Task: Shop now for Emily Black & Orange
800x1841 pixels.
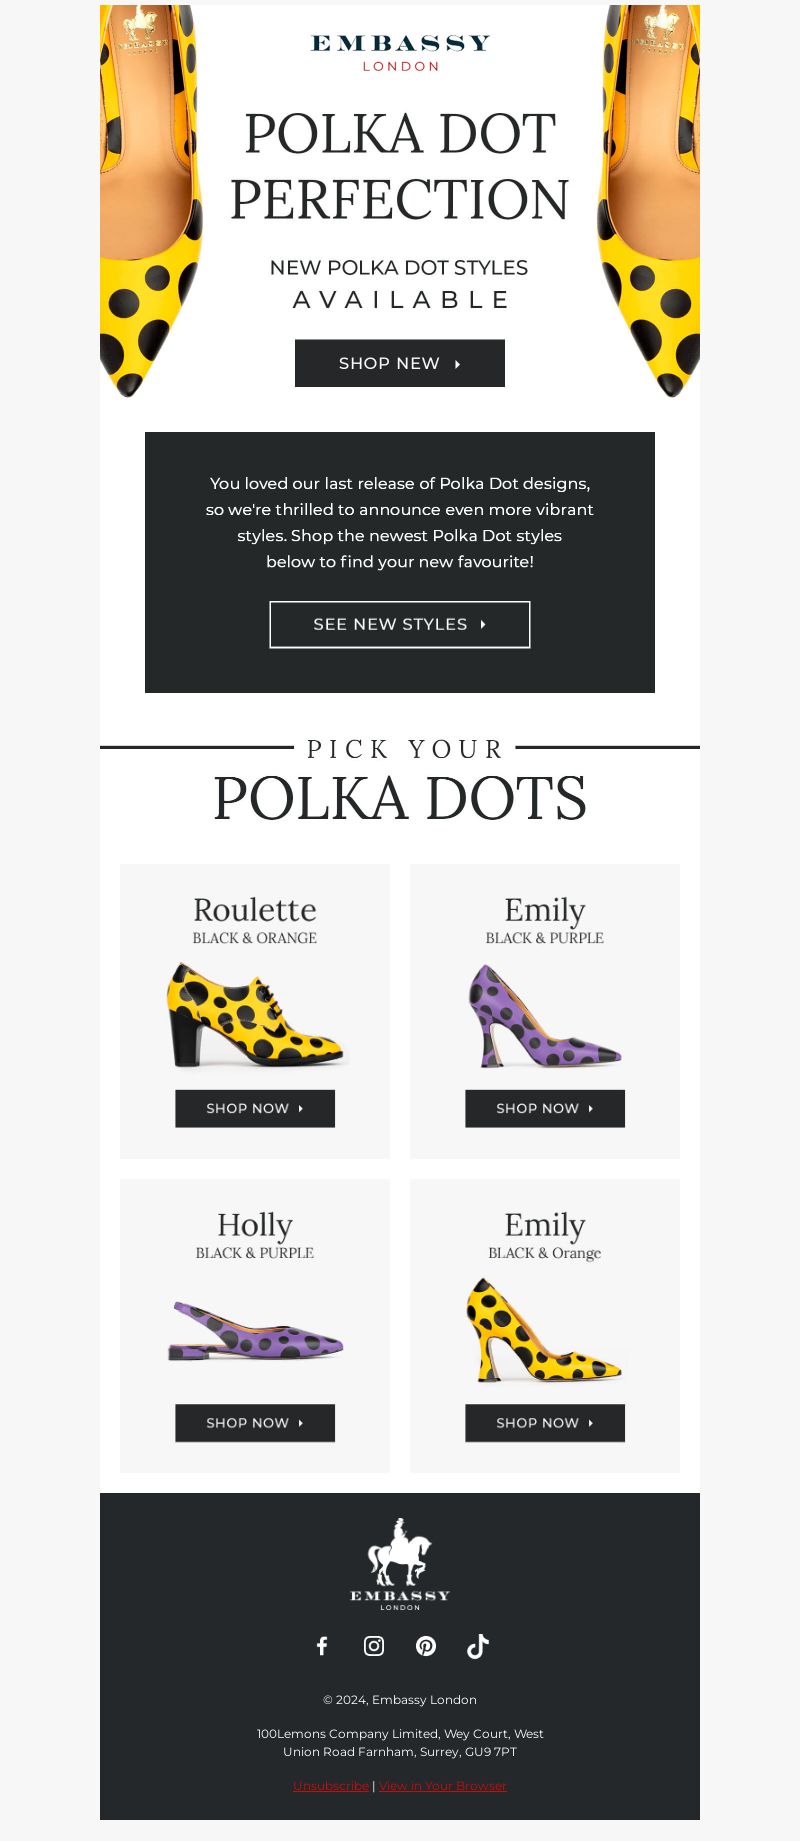Action: coord(545,1423)
